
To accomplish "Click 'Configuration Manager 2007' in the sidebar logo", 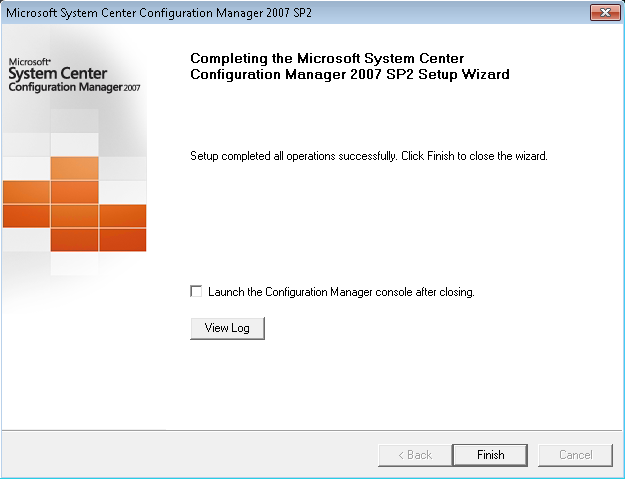I will coord(74,87).
